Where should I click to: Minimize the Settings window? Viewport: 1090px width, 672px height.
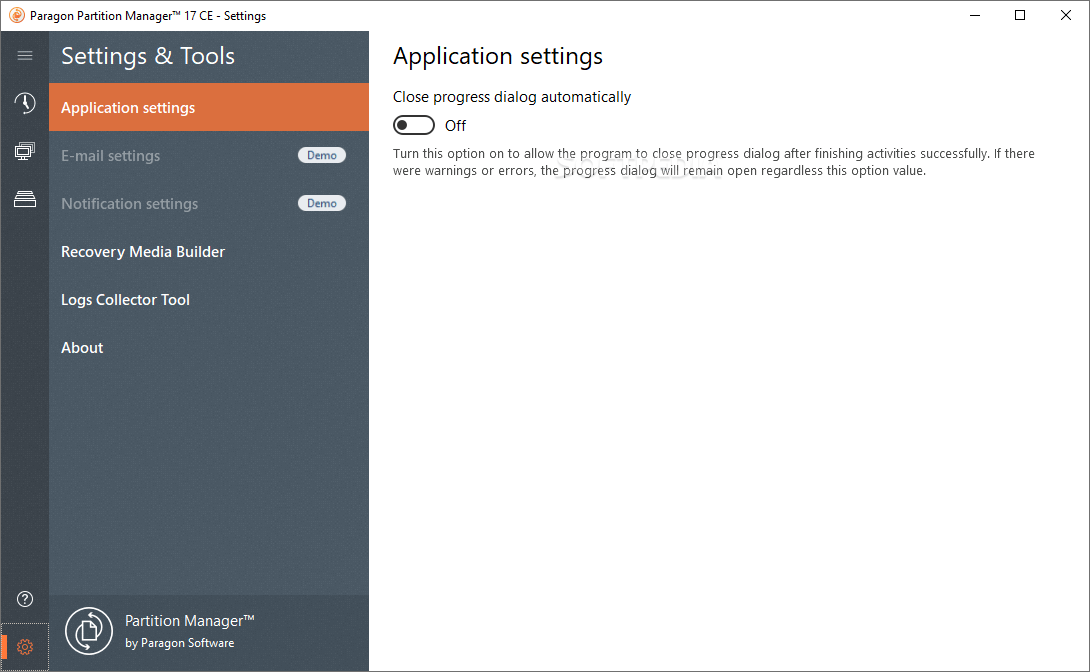(974, 15)
